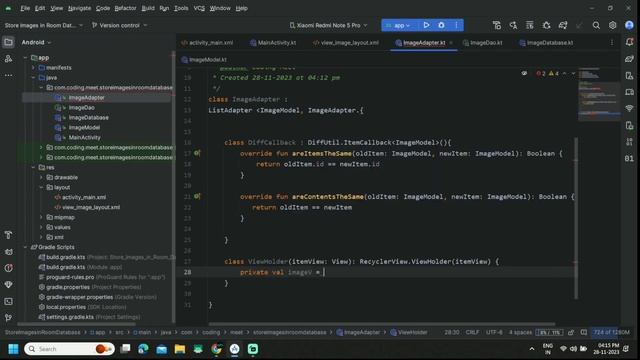This screenshot has width=640, height=360.
Task: Open Running Devices icon in right sidebar
Action: 629,92
